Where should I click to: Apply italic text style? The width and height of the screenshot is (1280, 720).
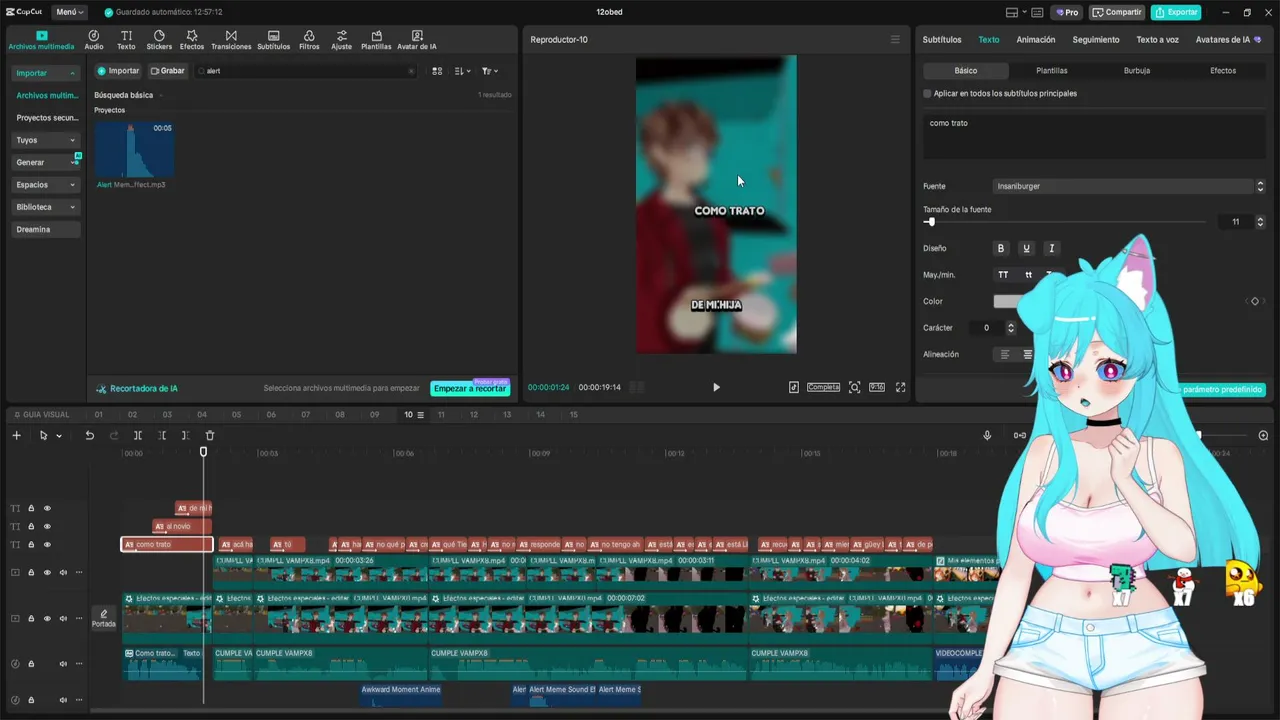tap(1051, 248)
